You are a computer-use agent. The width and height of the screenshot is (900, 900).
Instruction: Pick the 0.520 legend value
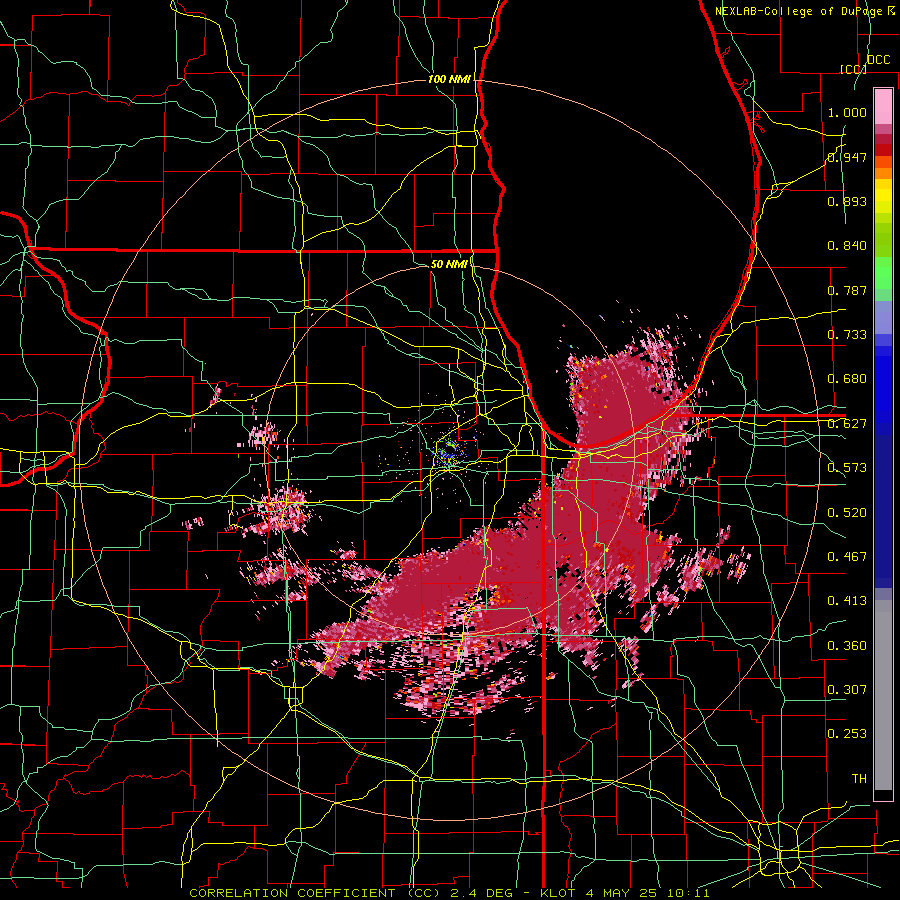tap(847, 513)
